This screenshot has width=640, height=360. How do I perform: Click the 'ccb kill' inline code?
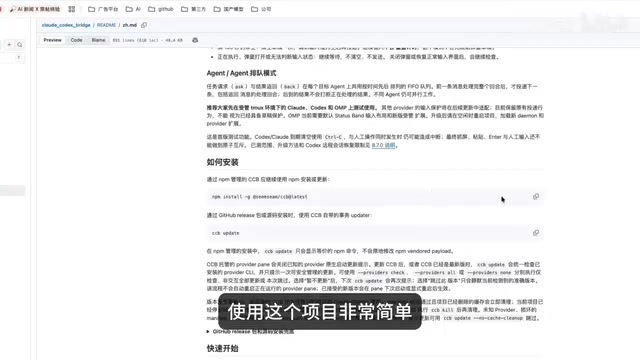point(442,310)
